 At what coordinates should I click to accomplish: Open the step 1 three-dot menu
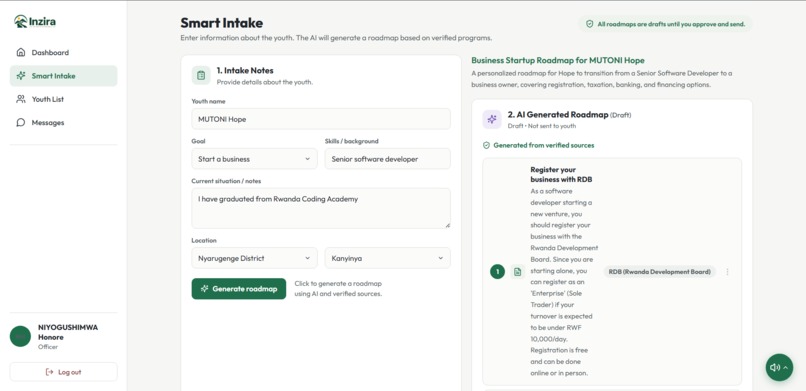click(727, 272)
